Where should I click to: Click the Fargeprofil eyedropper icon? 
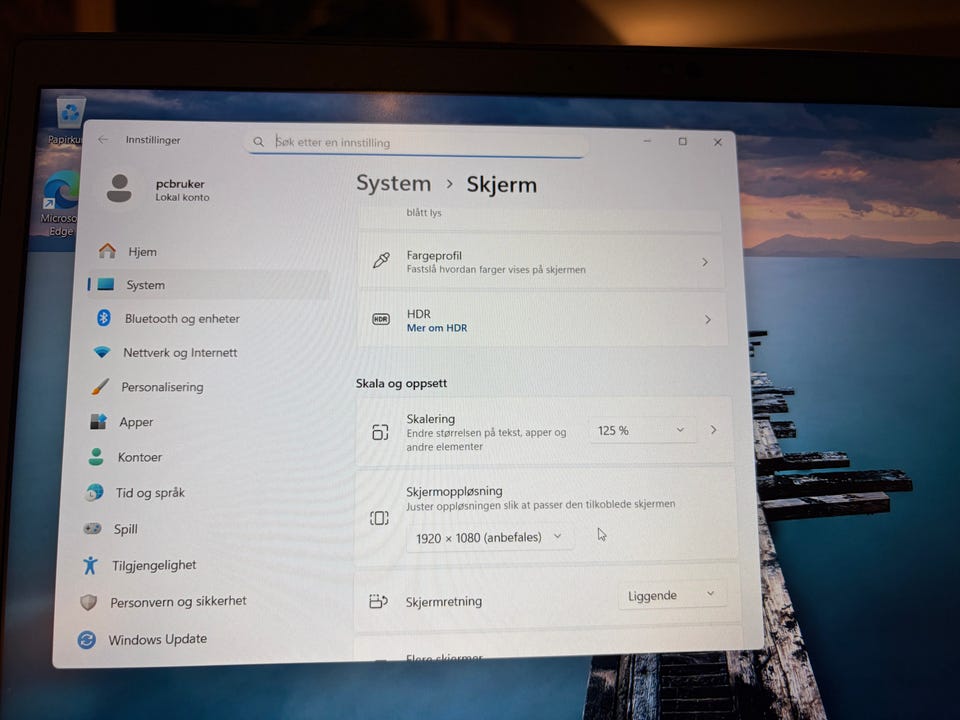(381, 261)
